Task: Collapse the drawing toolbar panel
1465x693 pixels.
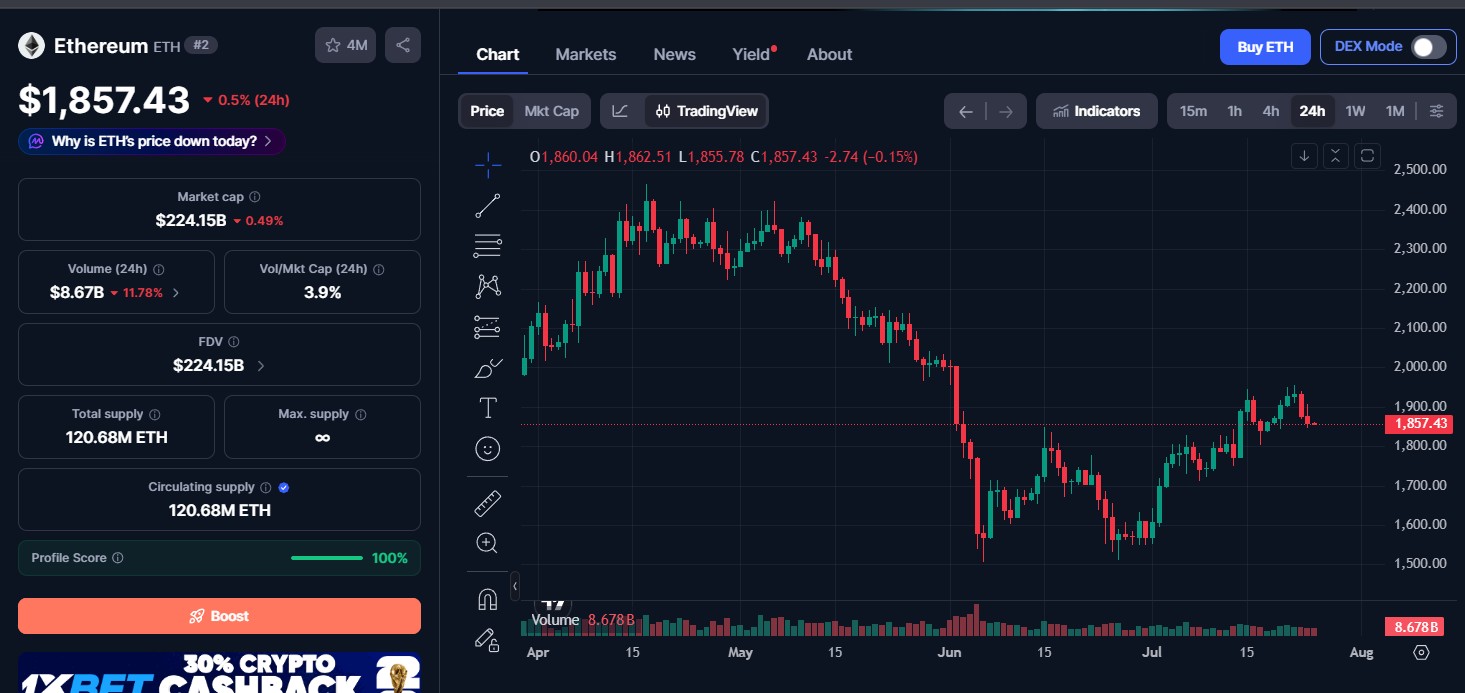Action: point(515,585)
